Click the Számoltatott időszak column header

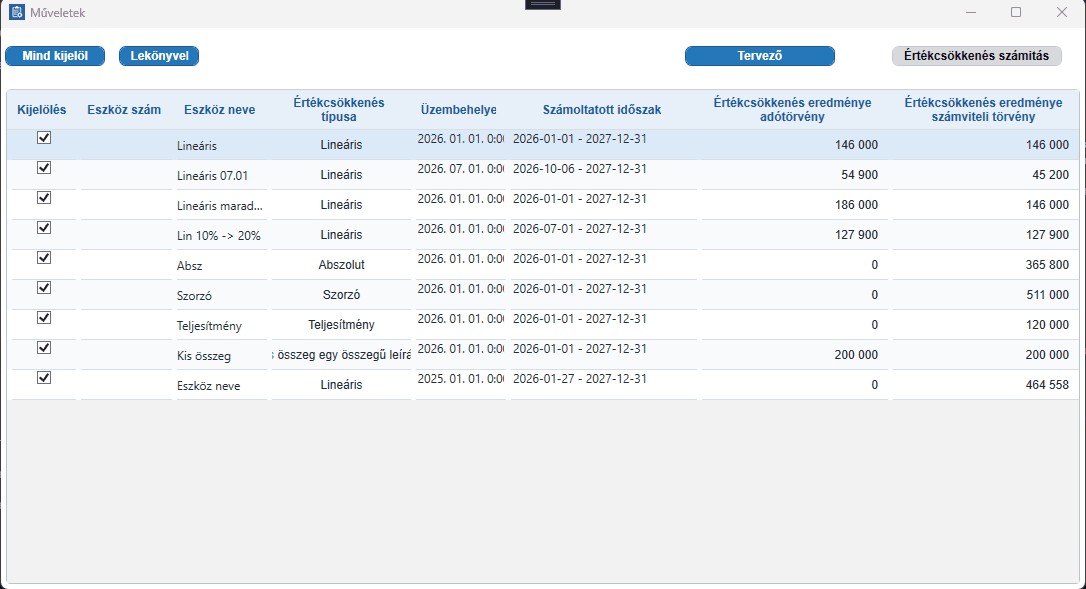click(602, 109)
